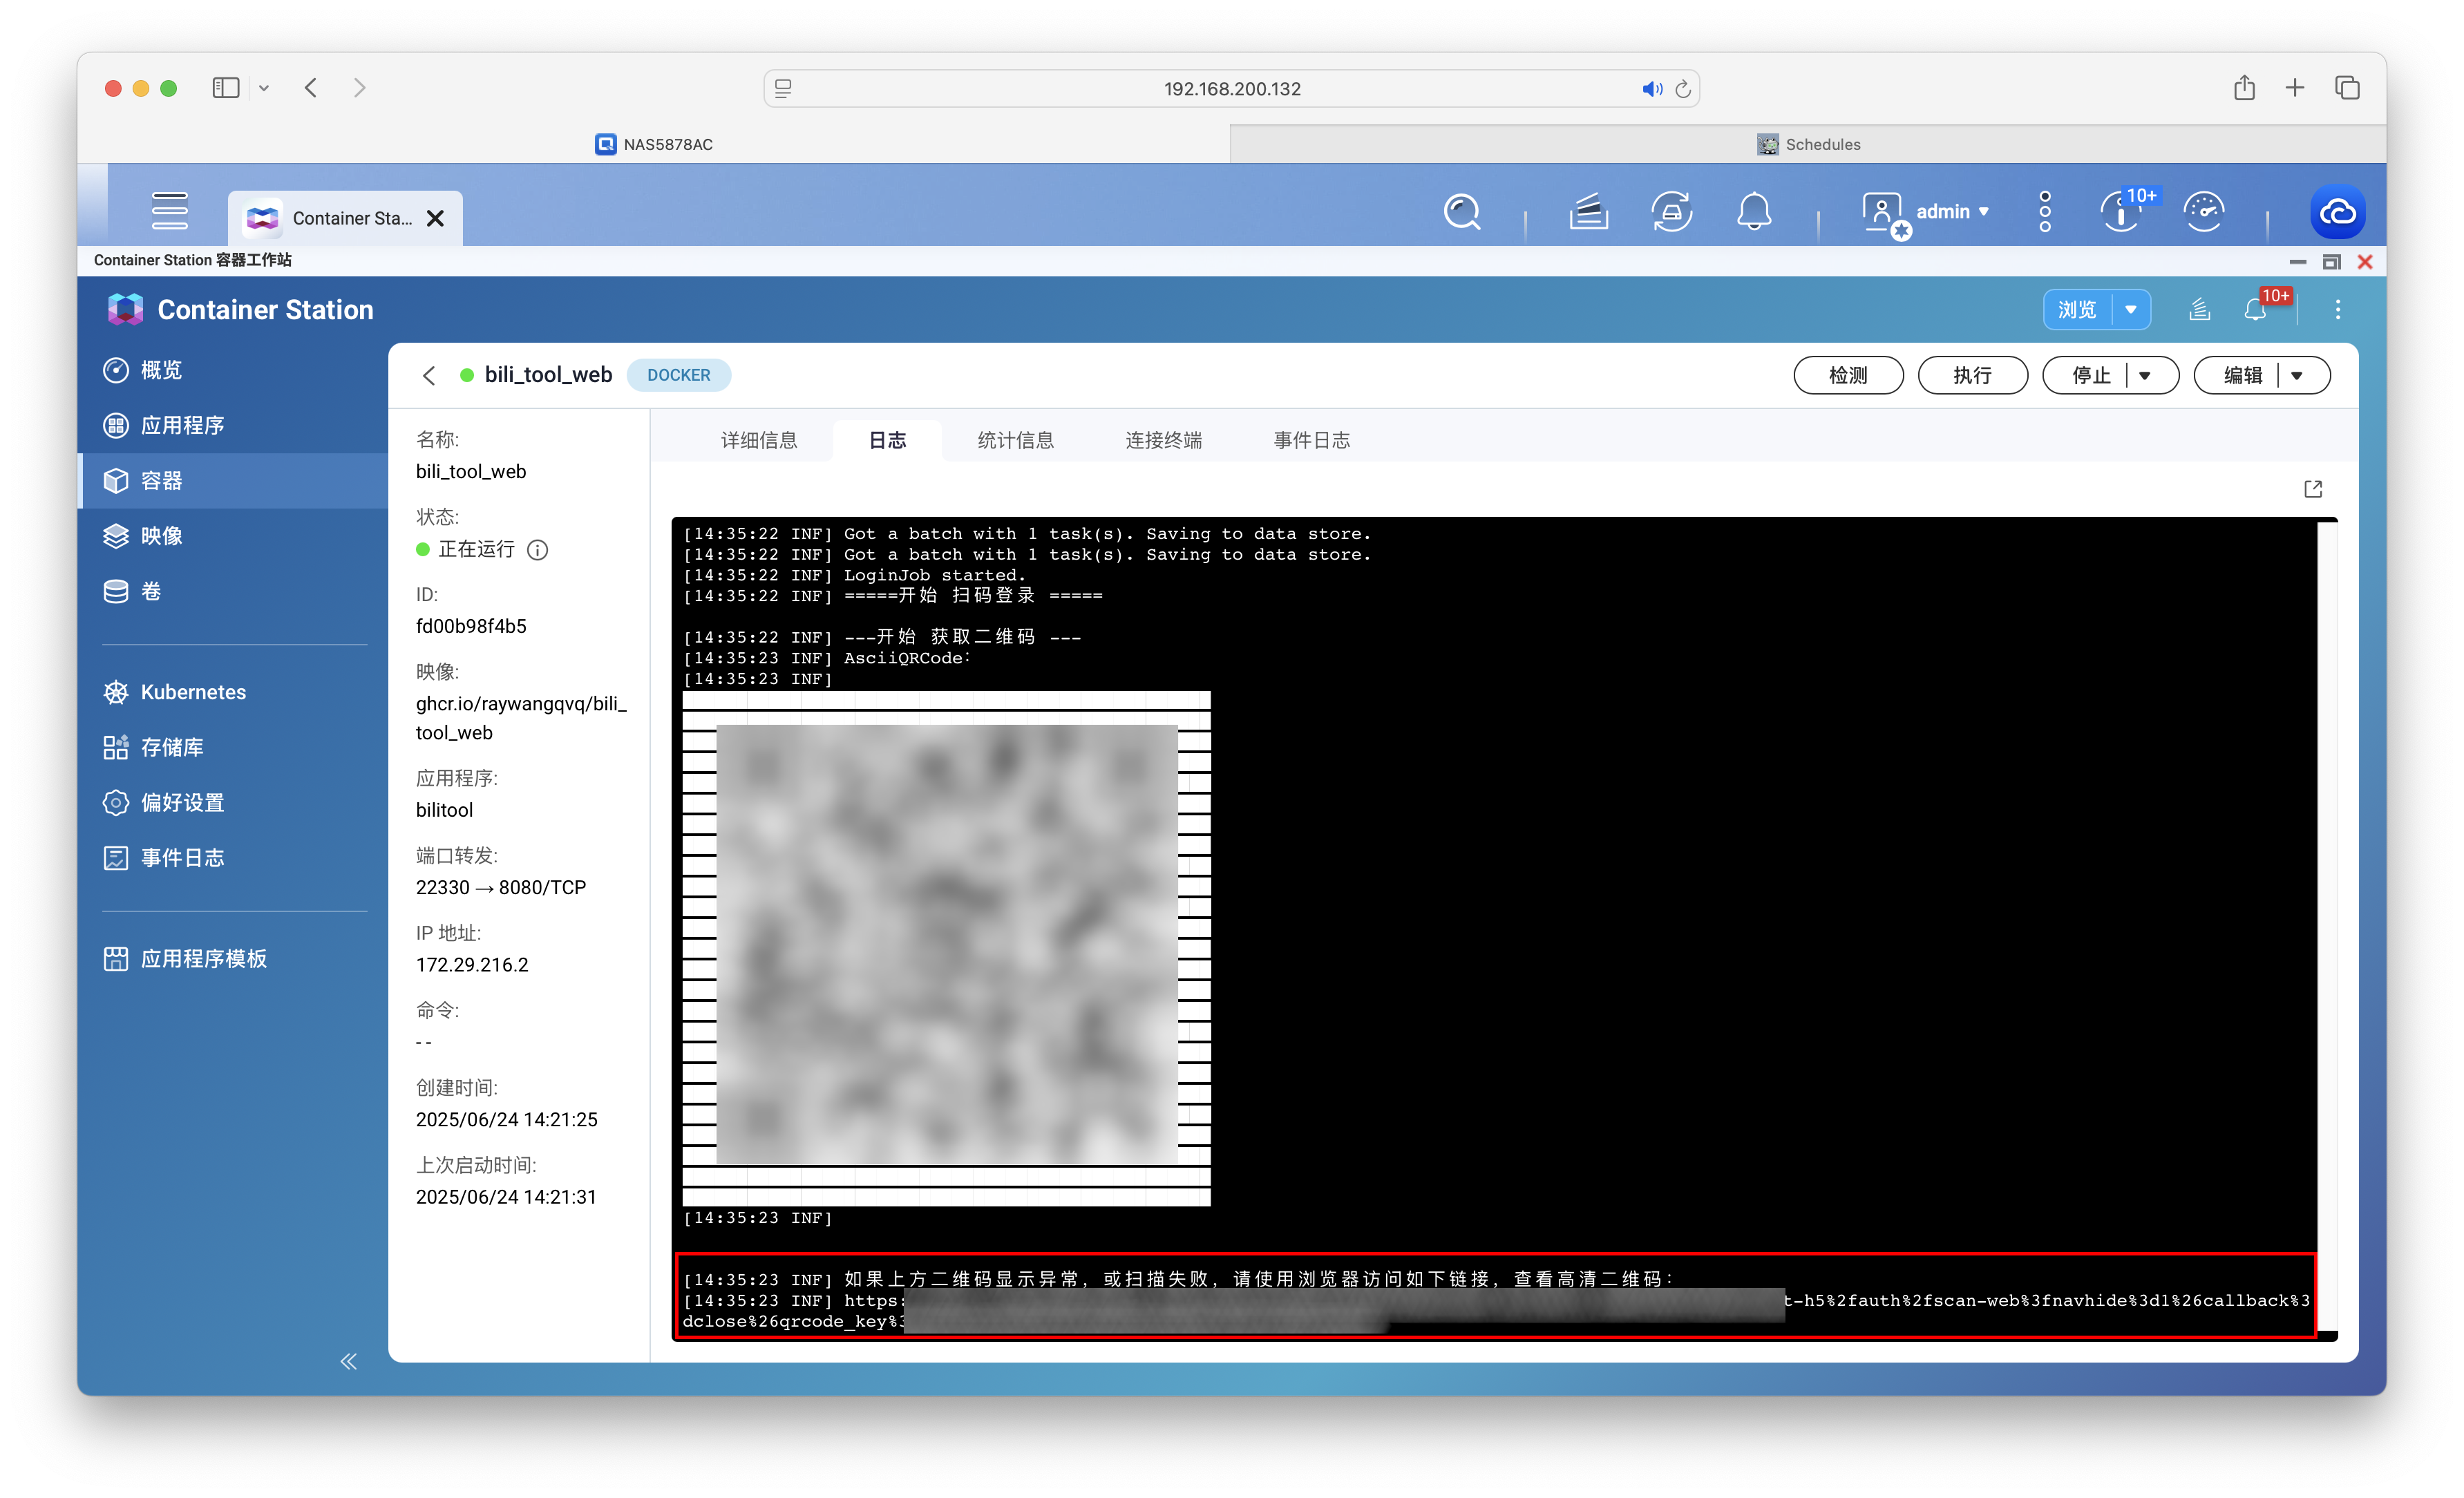The height and width of the screenshot is (1498, 2464).
Task: Click the 执行 button
Action: [1972, 376]
